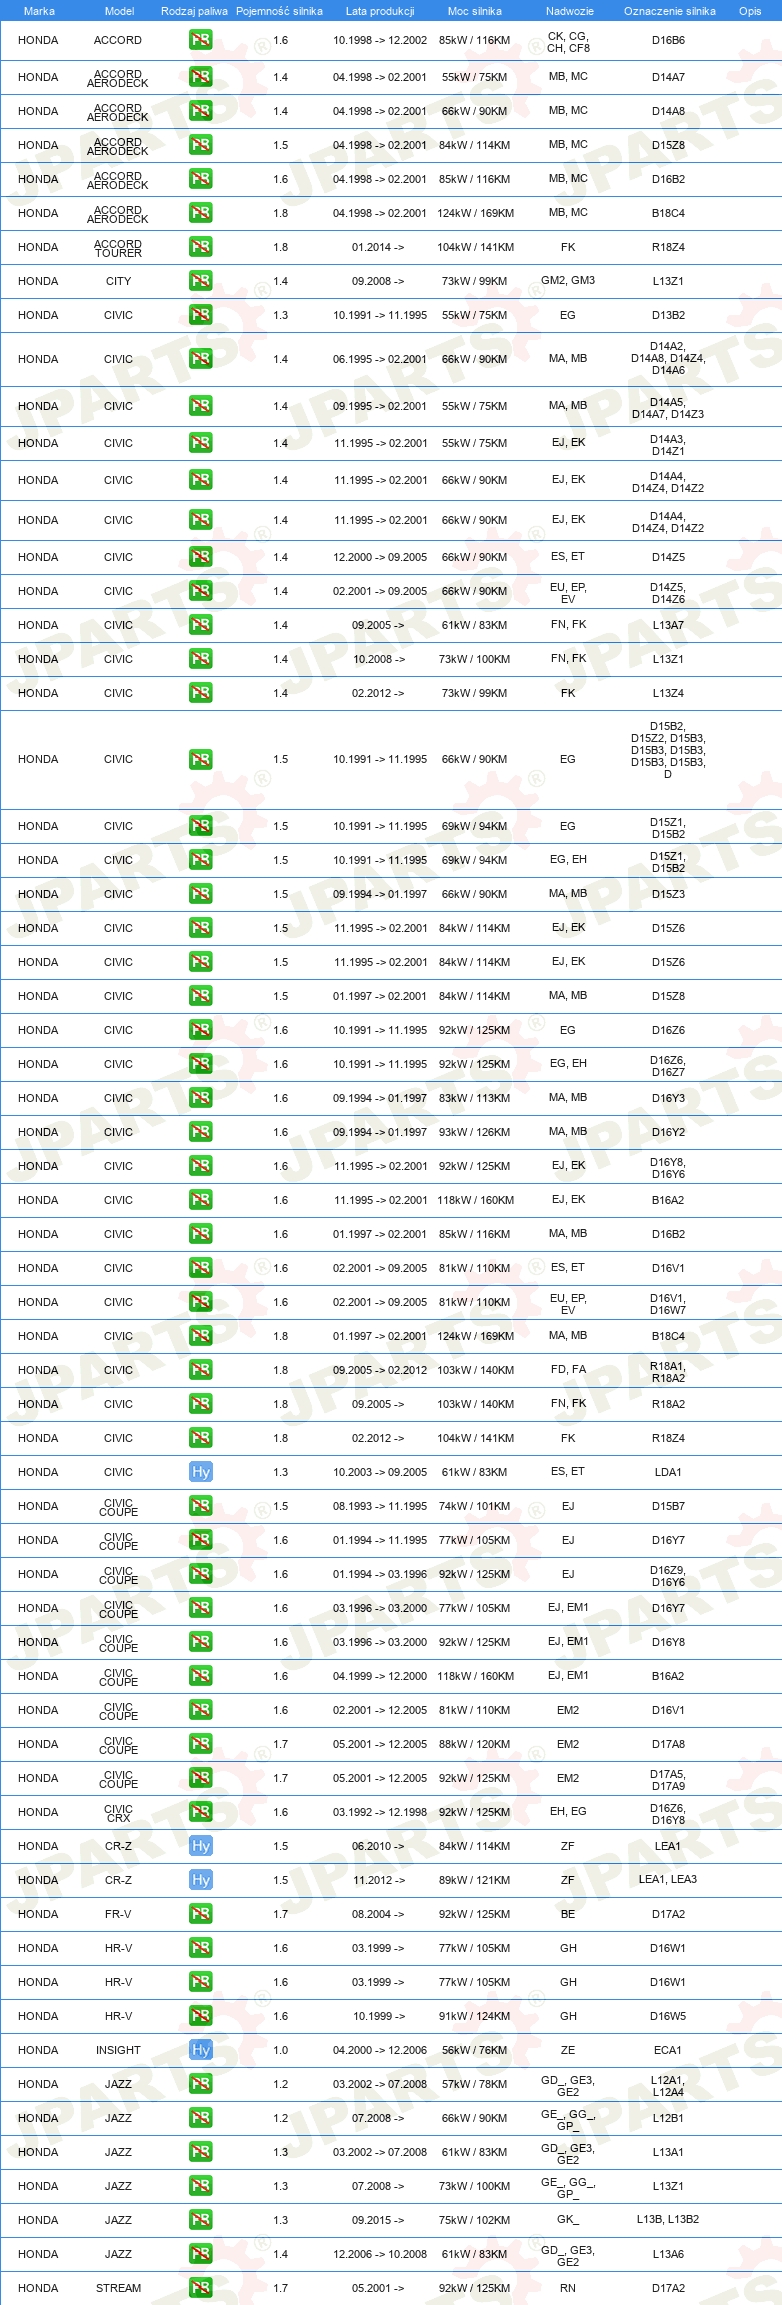Select the body code RN
The image size is (782, 2305).
pos(568,2288)
